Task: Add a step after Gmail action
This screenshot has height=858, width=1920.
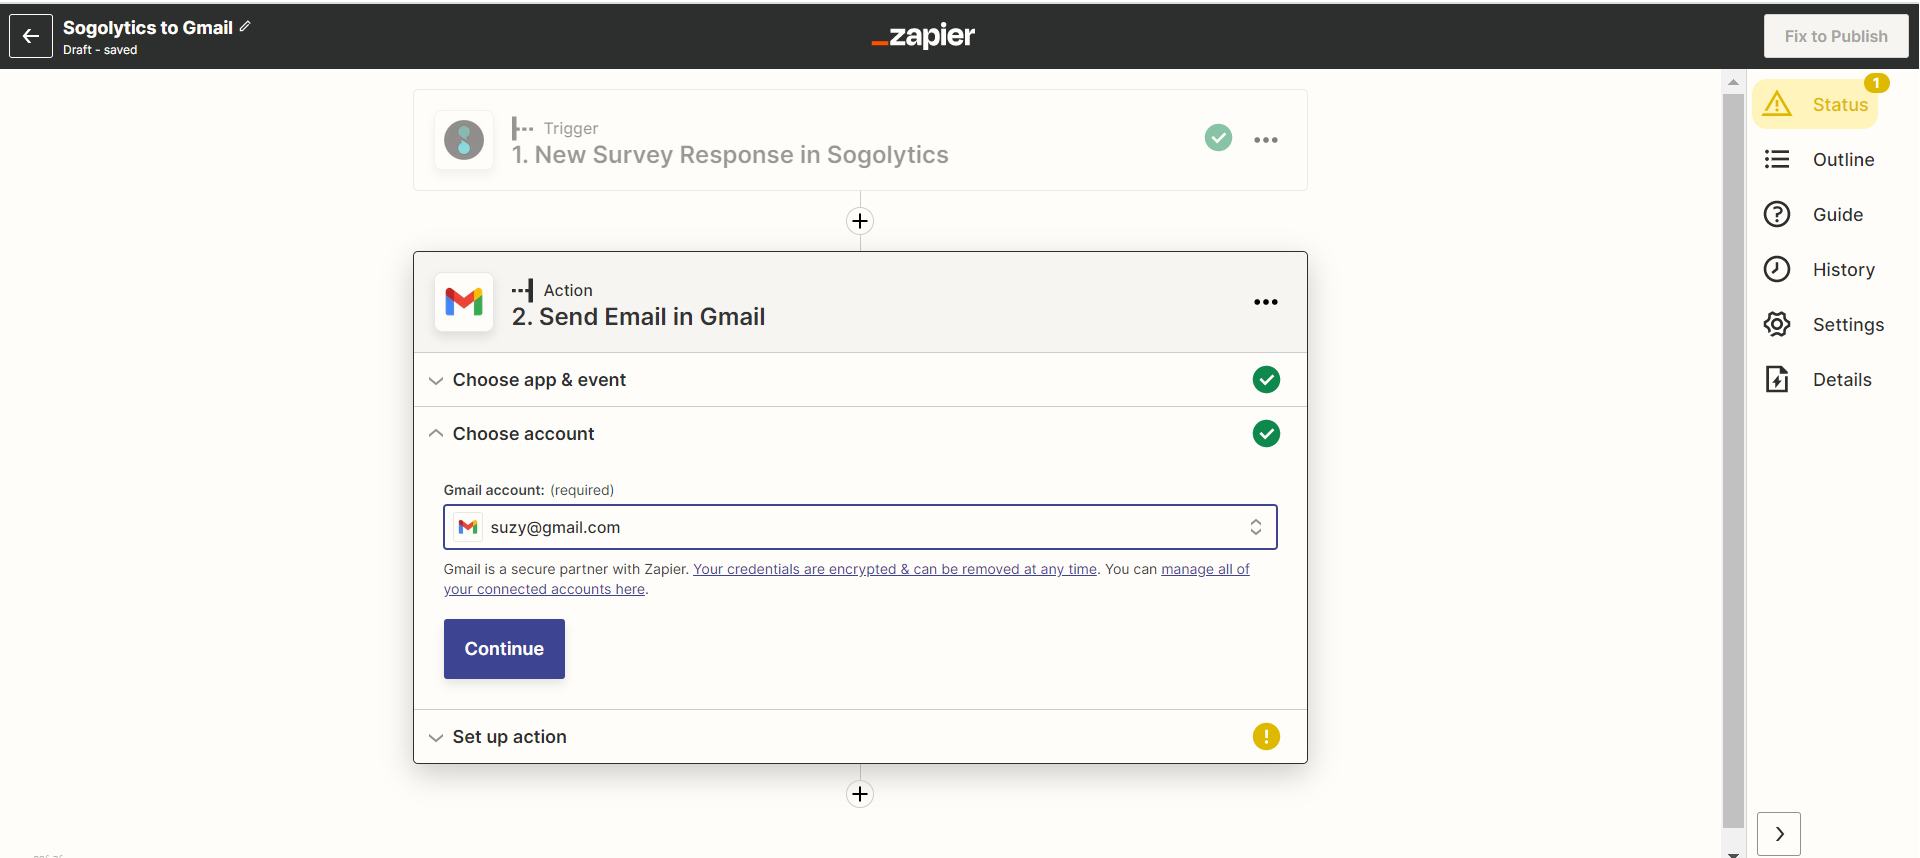Action: click(860, 794)
